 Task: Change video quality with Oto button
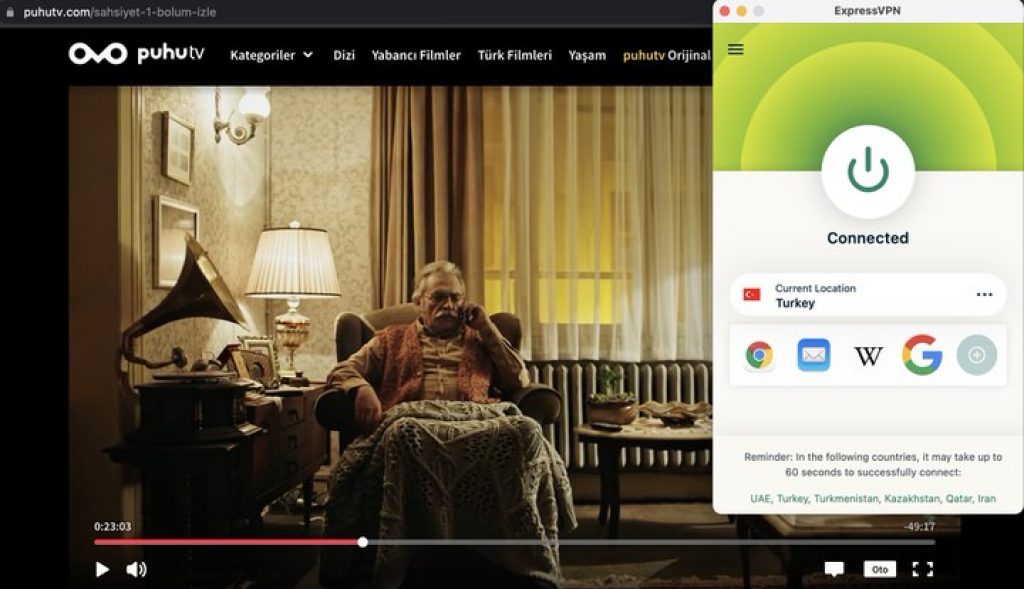[x=880, y=569]
